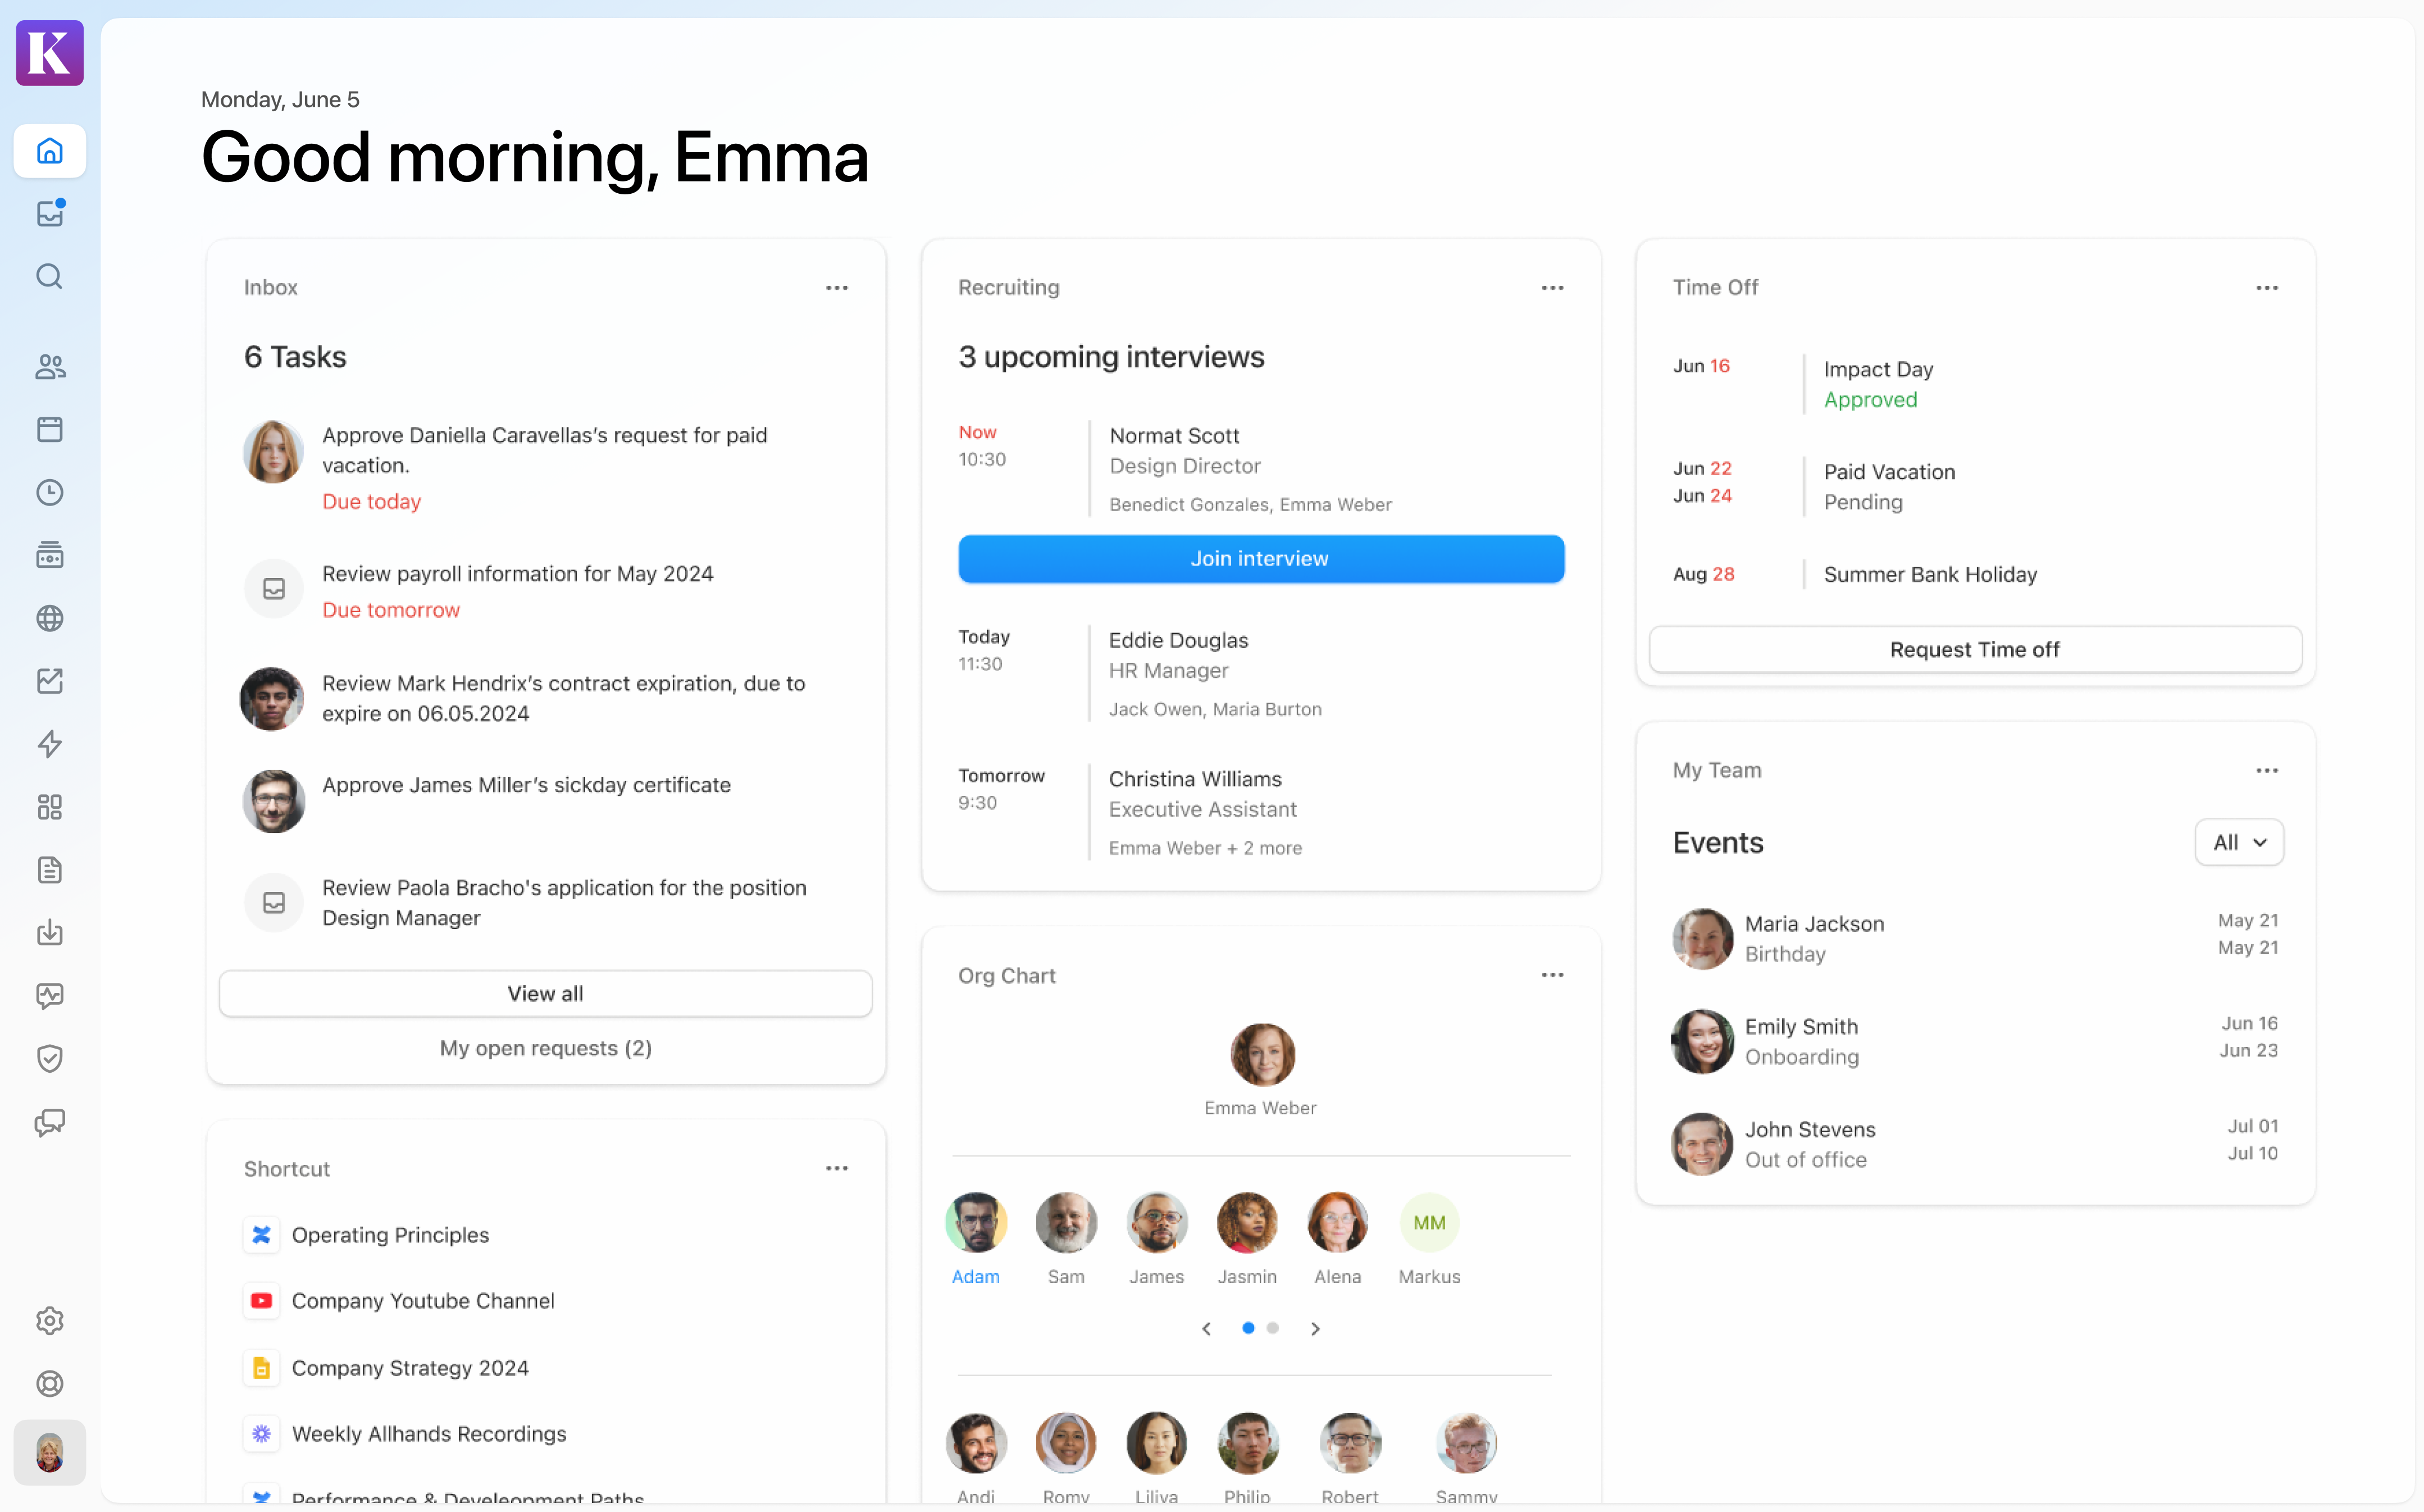This screenshot has width=2424, height=1512.
Task: Click the search magnifier sidebar icon
Action: pyautogui.click(x=50, y=276)
